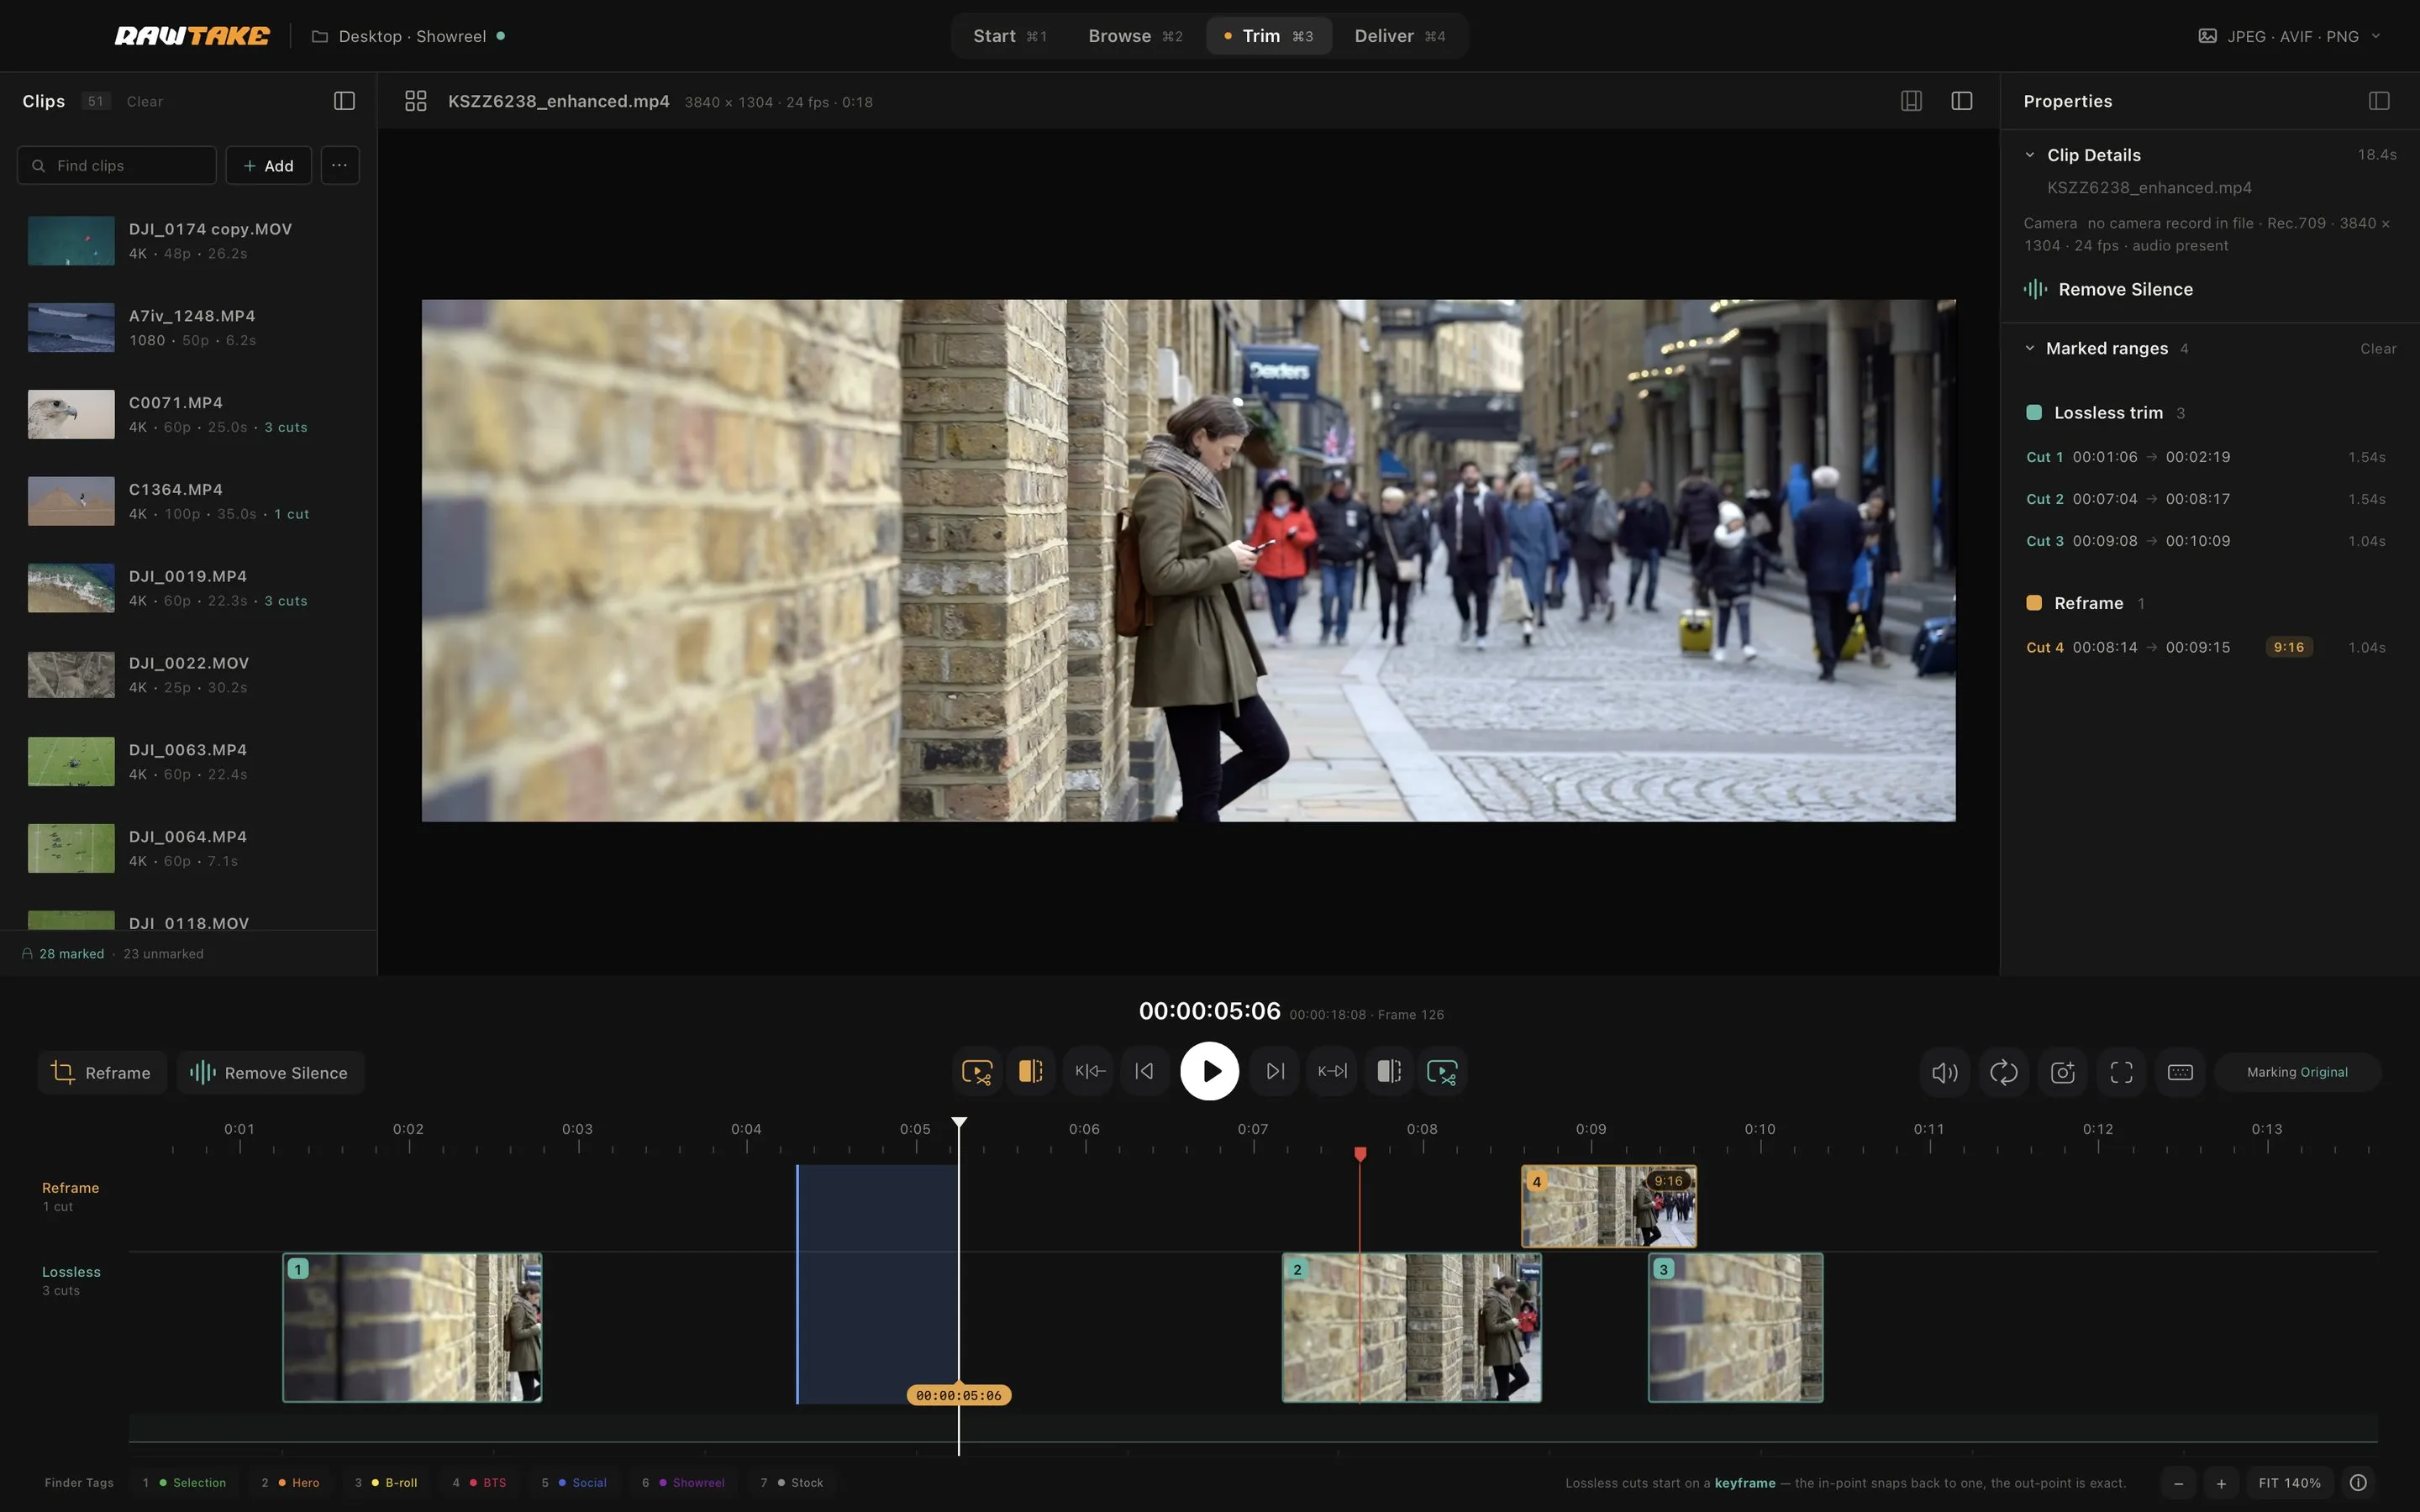Click the orange mark-range split icon
The height and width of the screenshot is (1512, 2420).
pyautogui.click(x=1031, y=1072)
